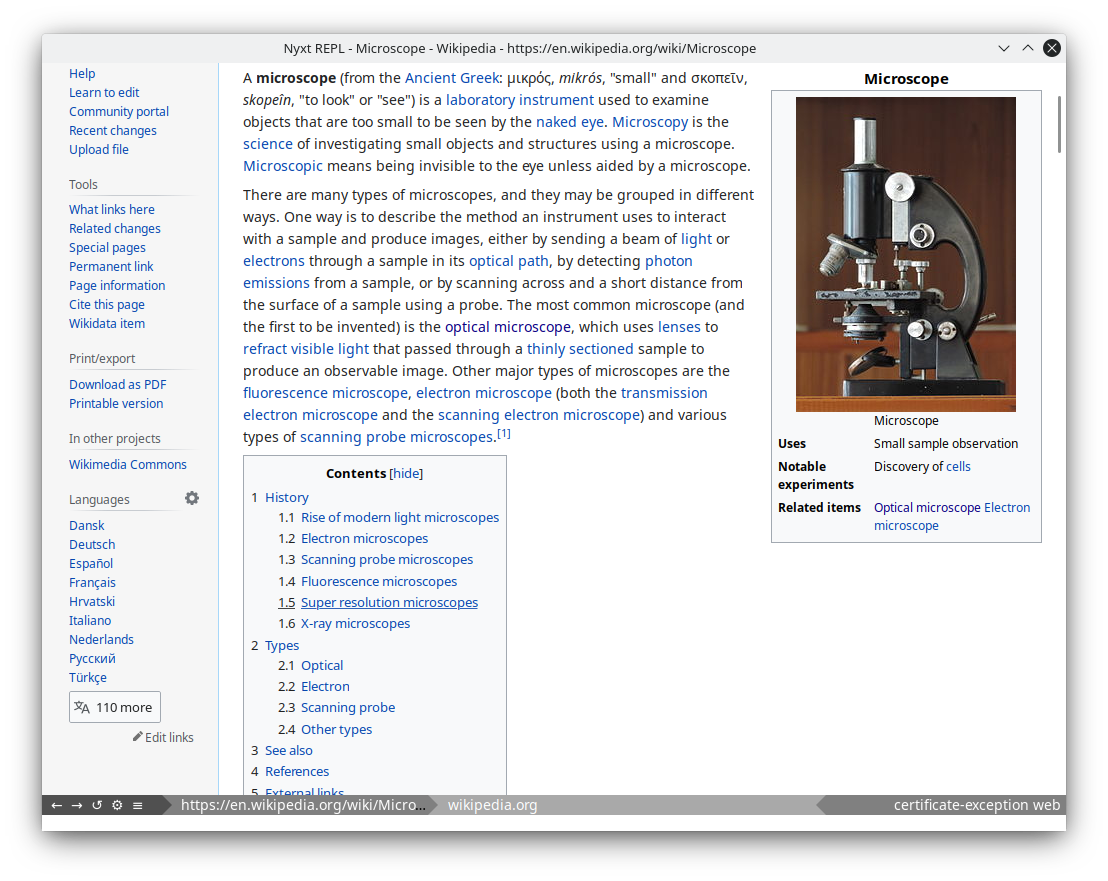The image size is (1108, 881).
Task: Hide the Contents table
Action: pyautogui.click(x=406, y=473)
